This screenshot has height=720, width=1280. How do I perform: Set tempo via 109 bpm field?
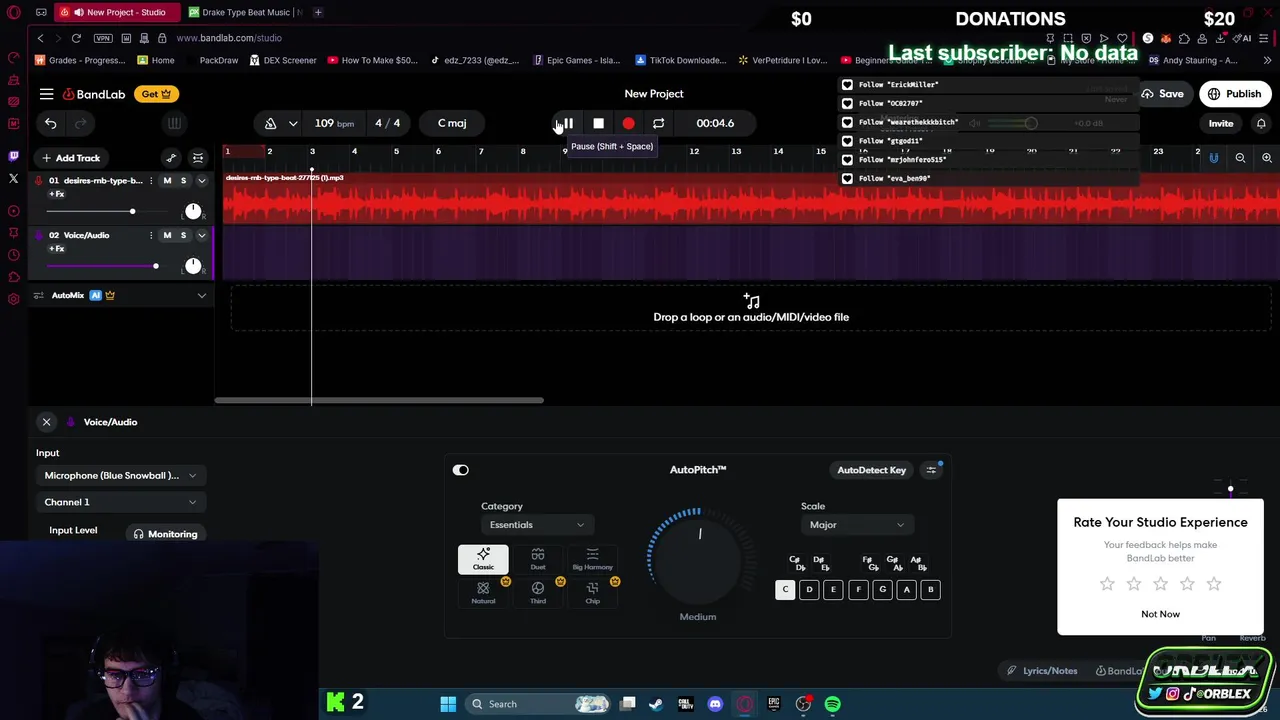click(x=334, y=123)
